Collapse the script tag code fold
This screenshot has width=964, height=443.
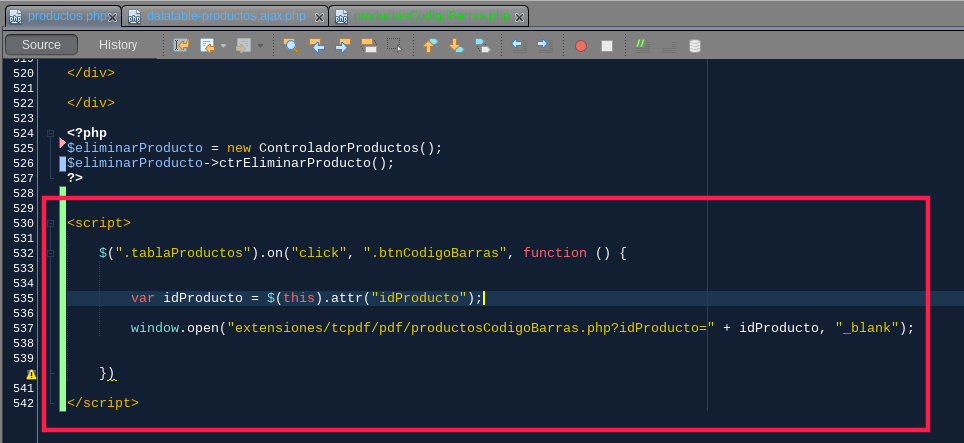pyautogui.click(x=51, y=223)
